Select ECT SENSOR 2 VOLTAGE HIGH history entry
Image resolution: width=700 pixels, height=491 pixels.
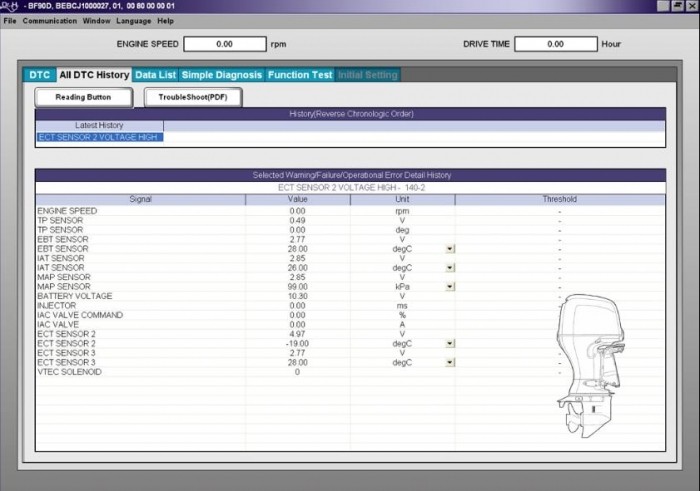pos(99,137)
